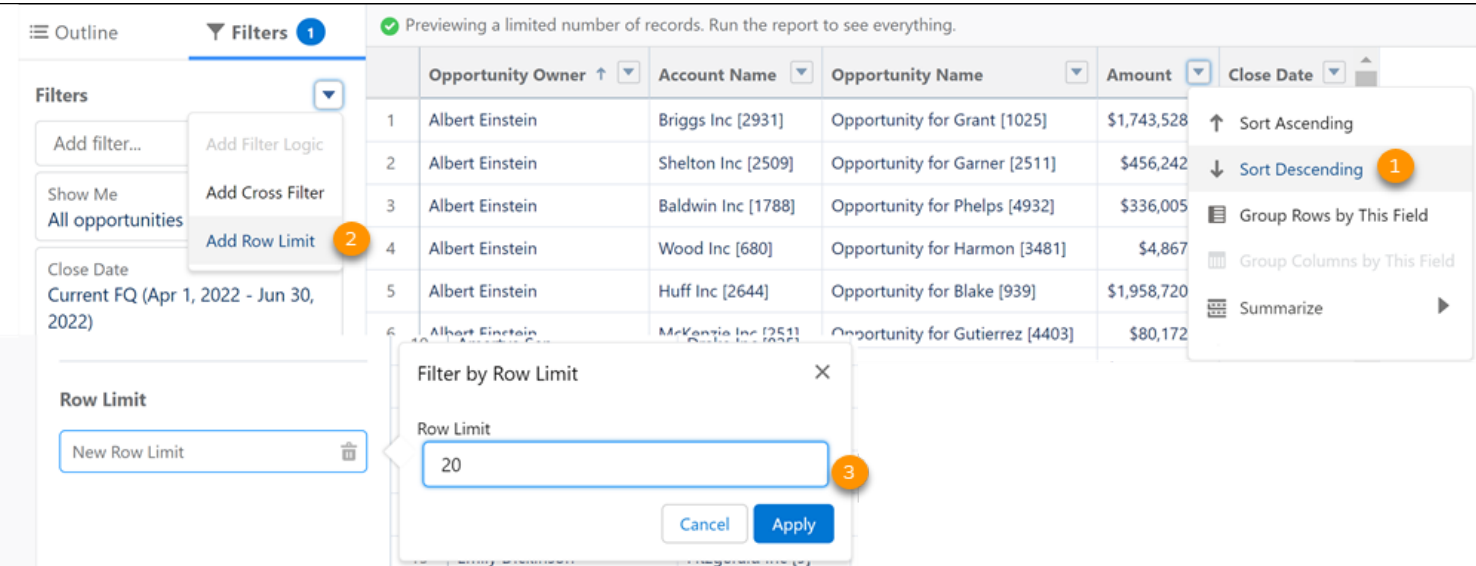
Task: Click the Opportunity Name column header
Action: coord(907,74)
